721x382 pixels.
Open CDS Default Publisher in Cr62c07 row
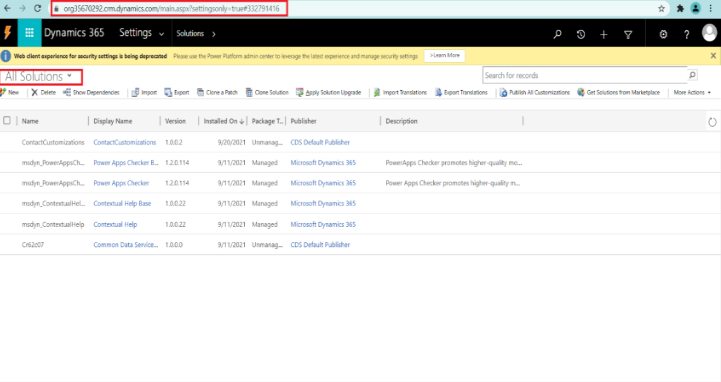tap(320, 245)
